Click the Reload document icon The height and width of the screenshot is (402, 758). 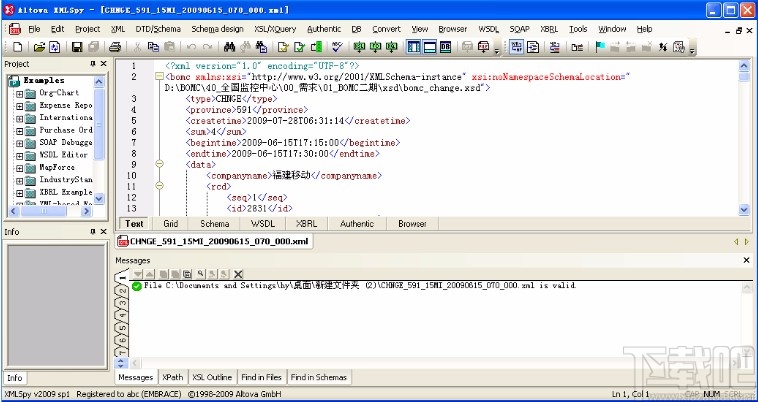point(54,47)
